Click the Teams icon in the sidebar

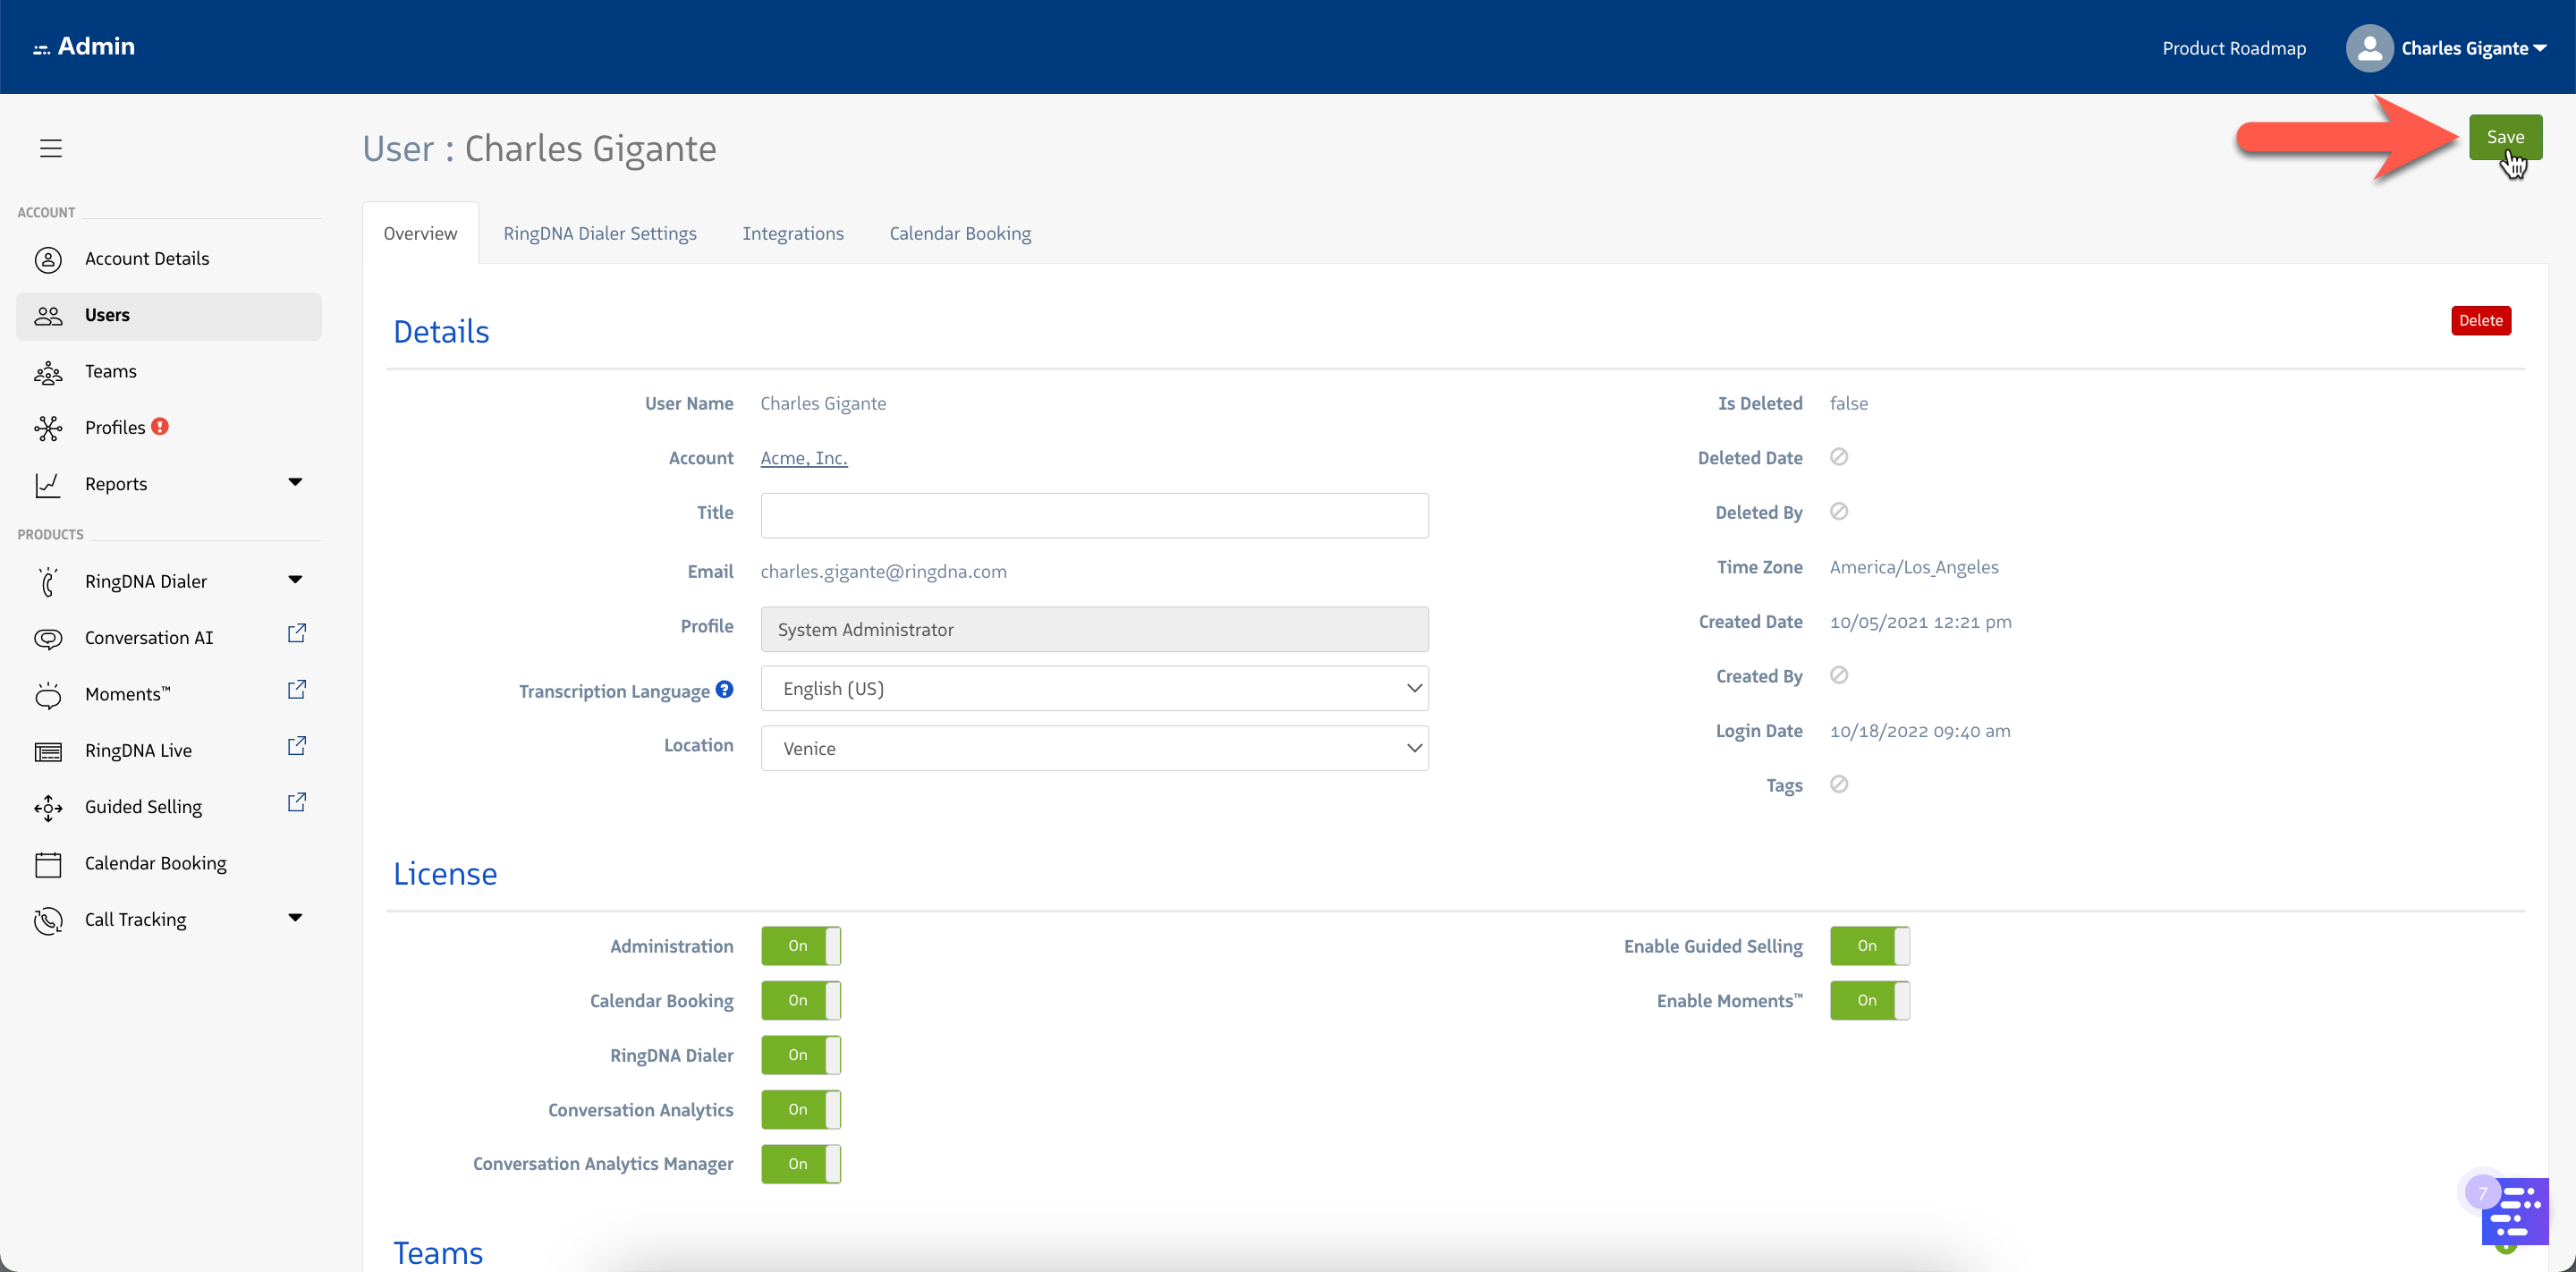(x=48, y=372)
